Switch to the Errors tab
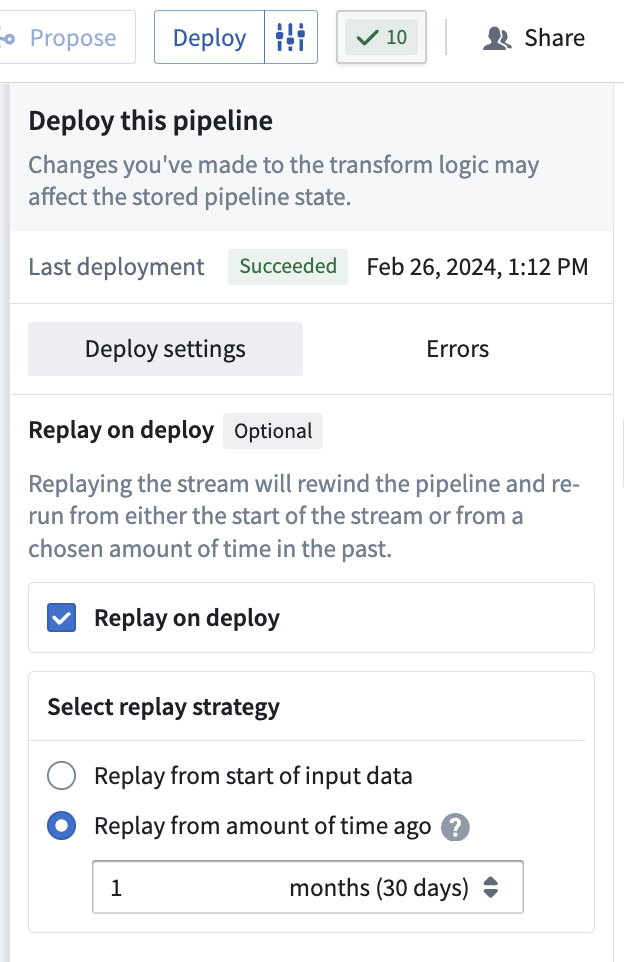The width and height of the screenshot is (624, 962). pyautogui.click(x=458, y=348)
